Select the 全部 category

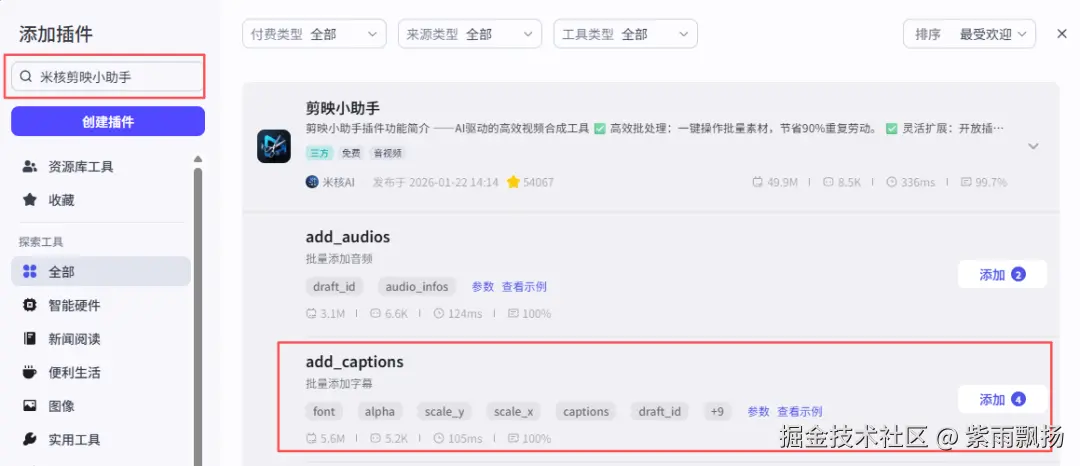101,272
